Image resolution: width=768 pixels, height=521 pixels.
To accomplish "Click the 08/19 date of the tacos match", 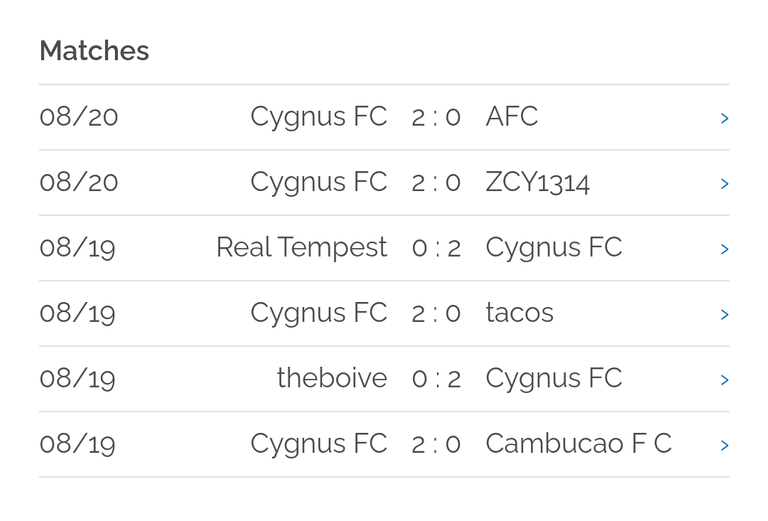I will (x=77, y=313).
